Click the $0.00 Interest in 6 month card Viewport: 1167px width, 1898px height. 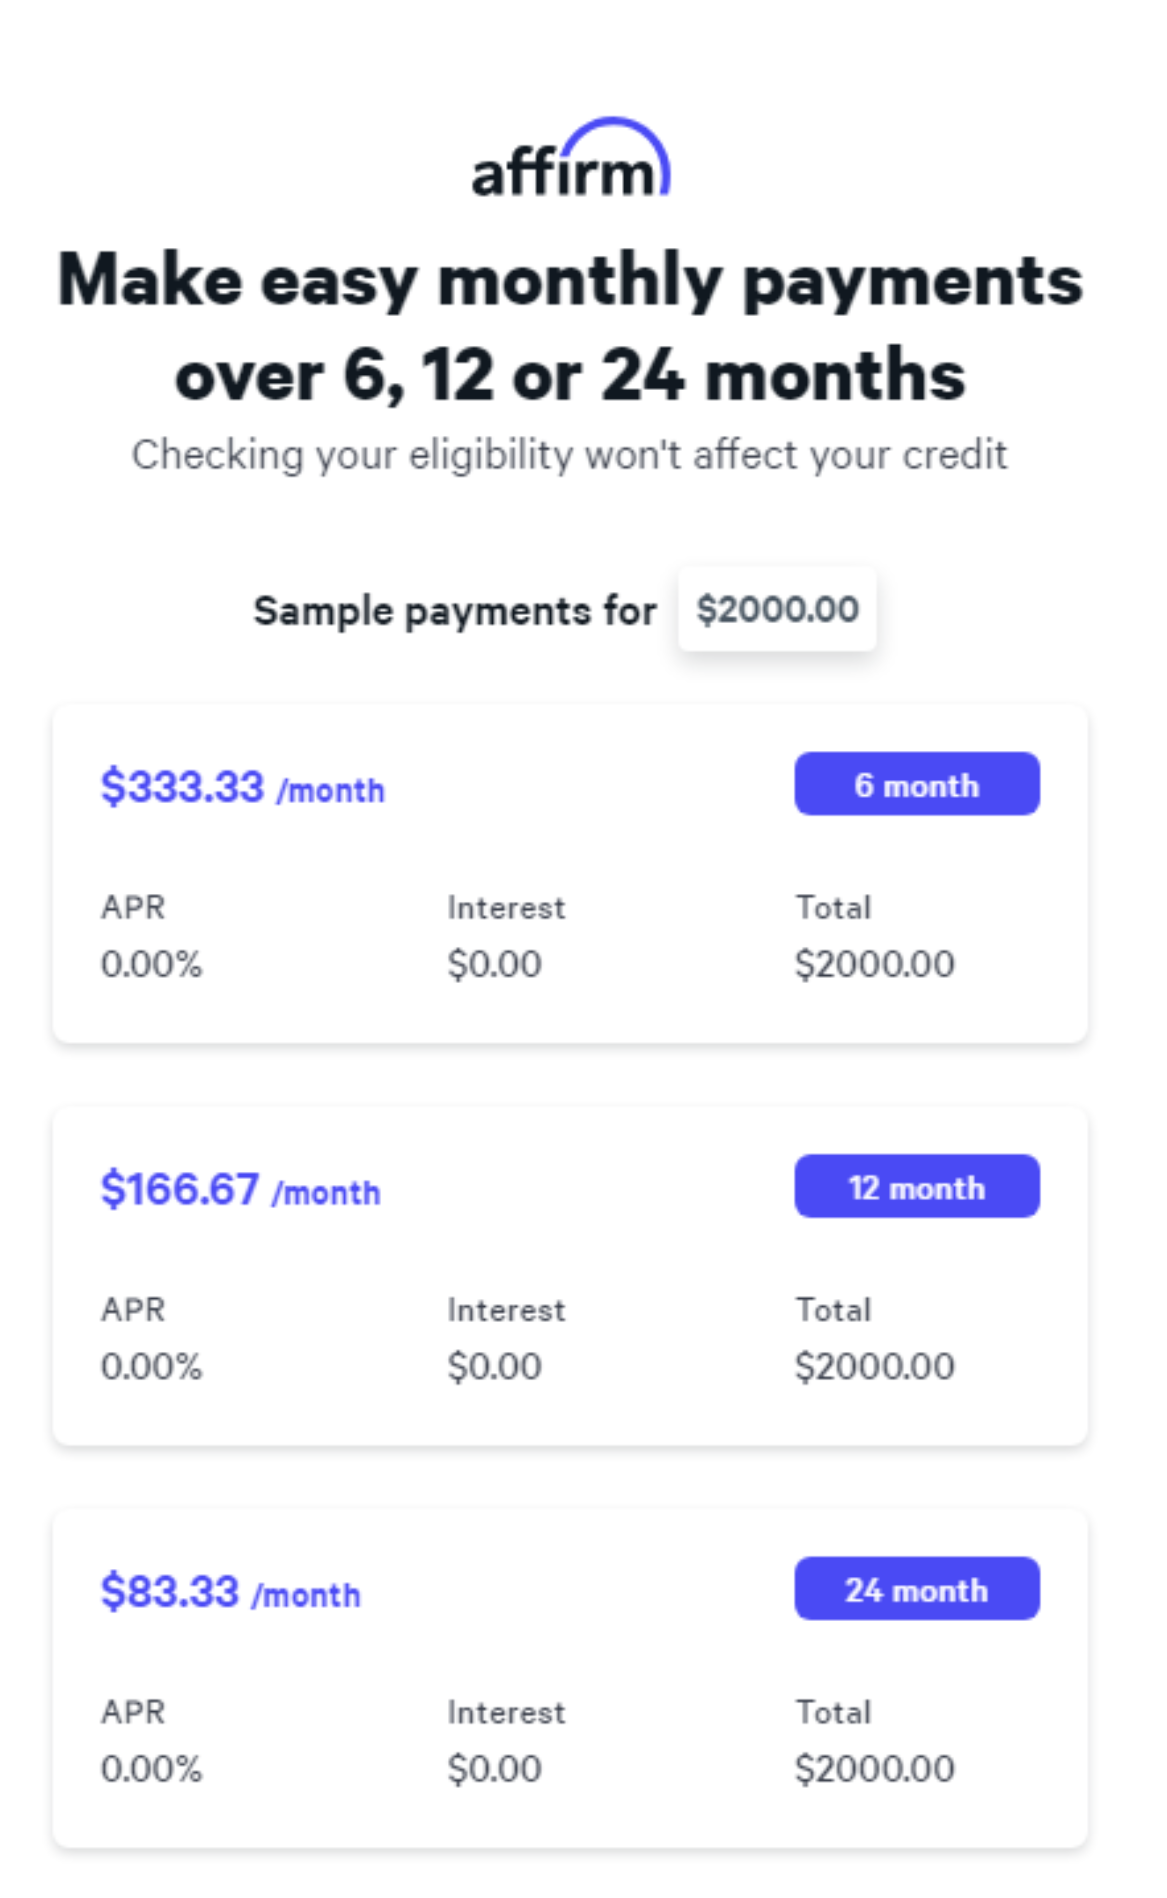(494, 964)
